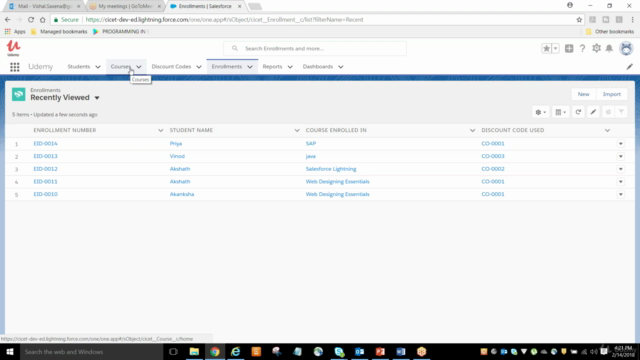Open enrollment record EID-0011

[x=45, y=182]
